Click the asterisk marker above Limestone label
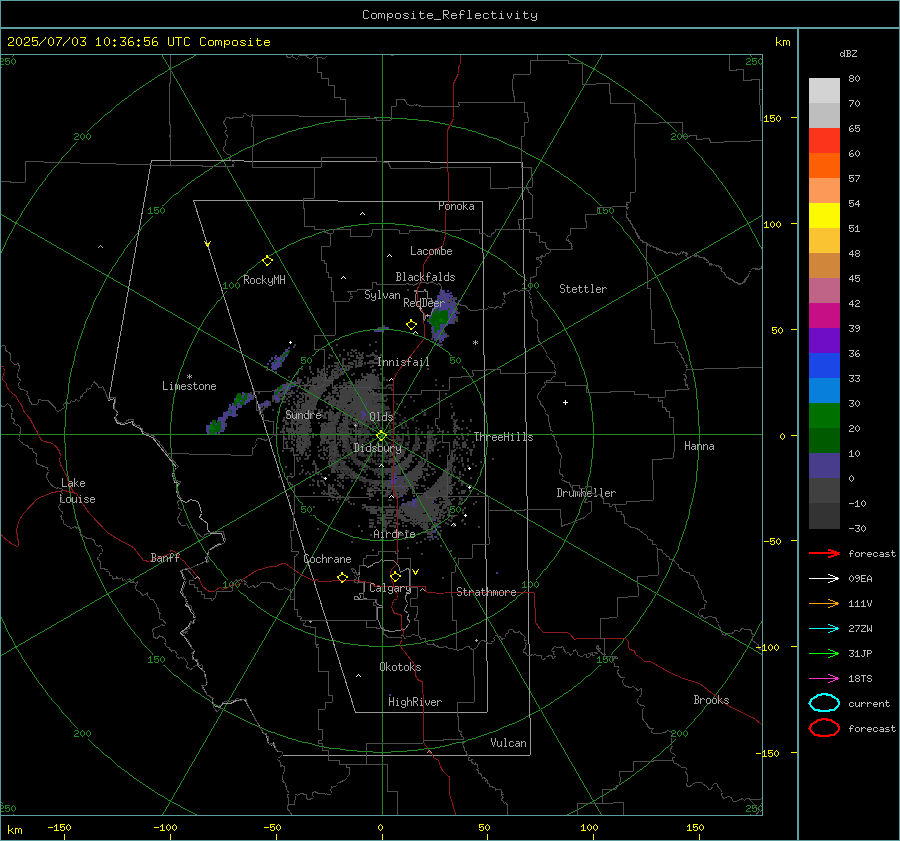 tap(189, 377)
